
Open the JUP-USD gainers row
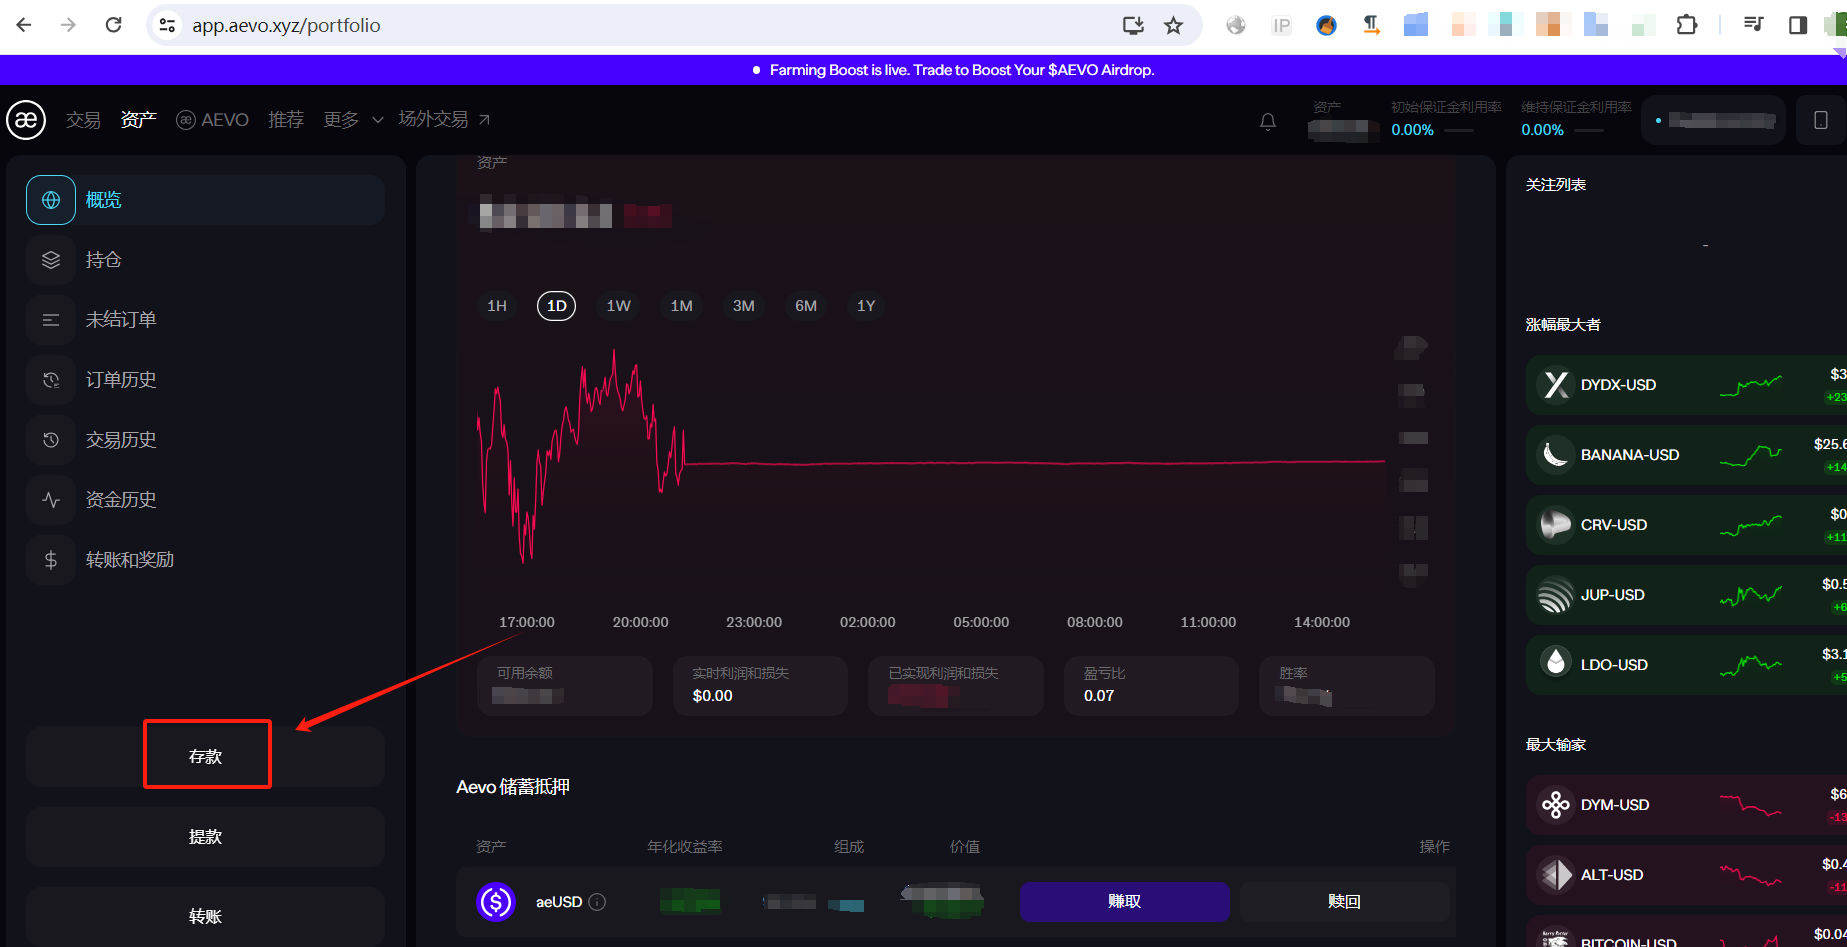(1686, 595)
